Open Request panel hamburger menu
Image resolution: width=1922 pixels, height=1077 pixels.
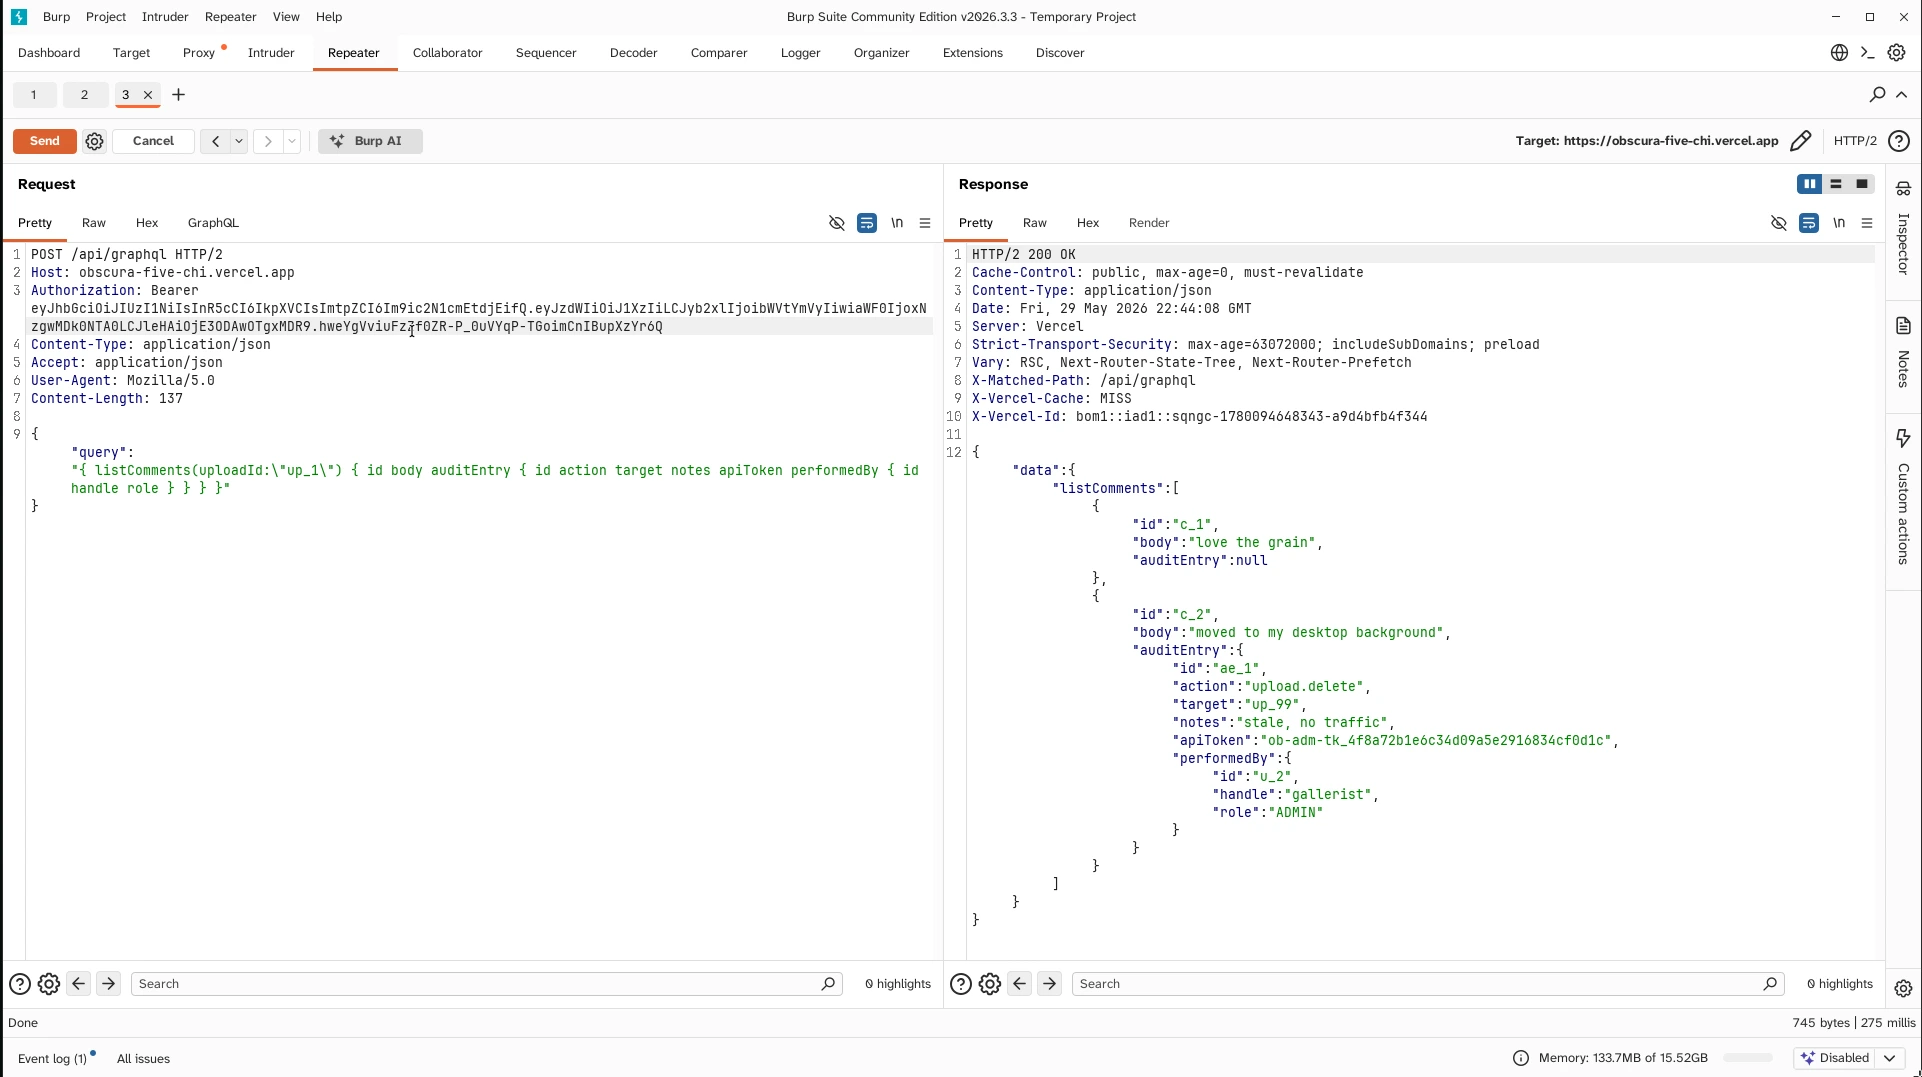(x=925, y=223)
